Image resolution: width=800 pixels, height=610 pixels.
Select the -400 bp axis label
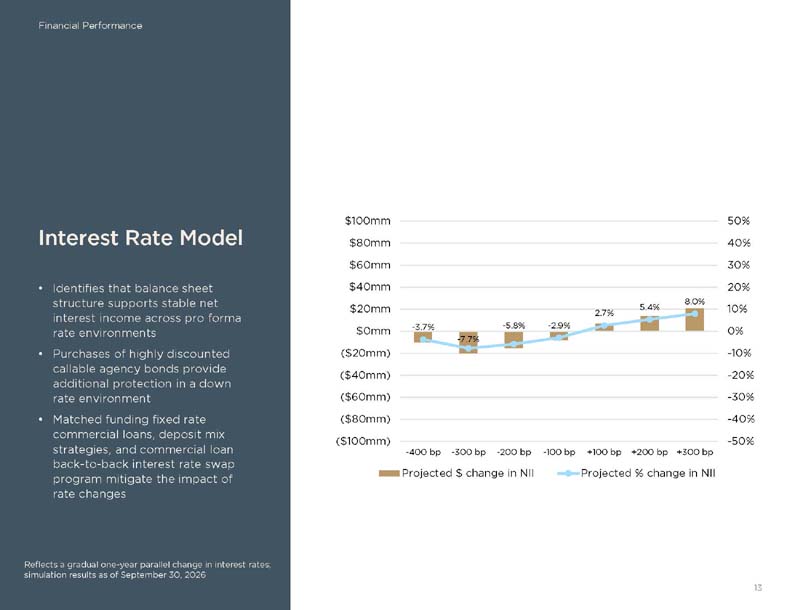[x=423, y=452]
